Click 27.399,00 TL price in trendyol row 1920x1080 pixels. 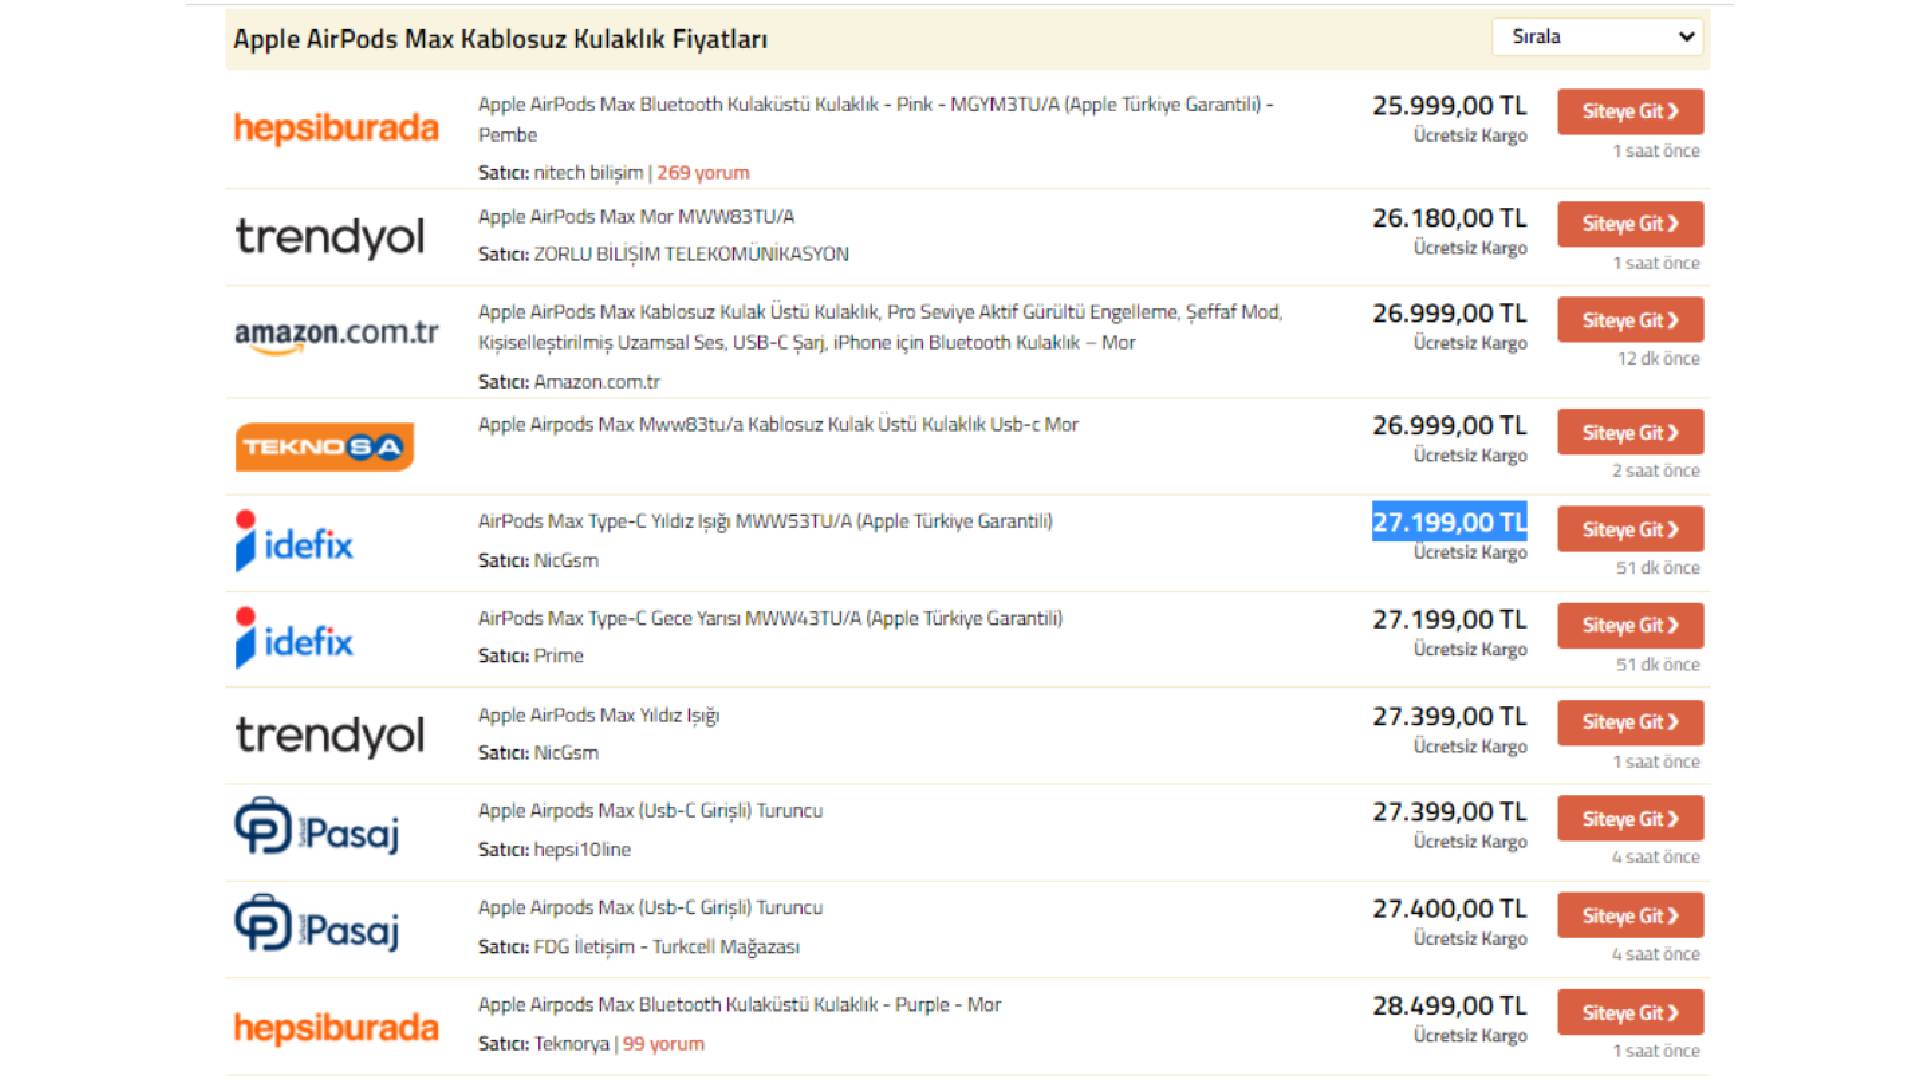click(1450, 716)
